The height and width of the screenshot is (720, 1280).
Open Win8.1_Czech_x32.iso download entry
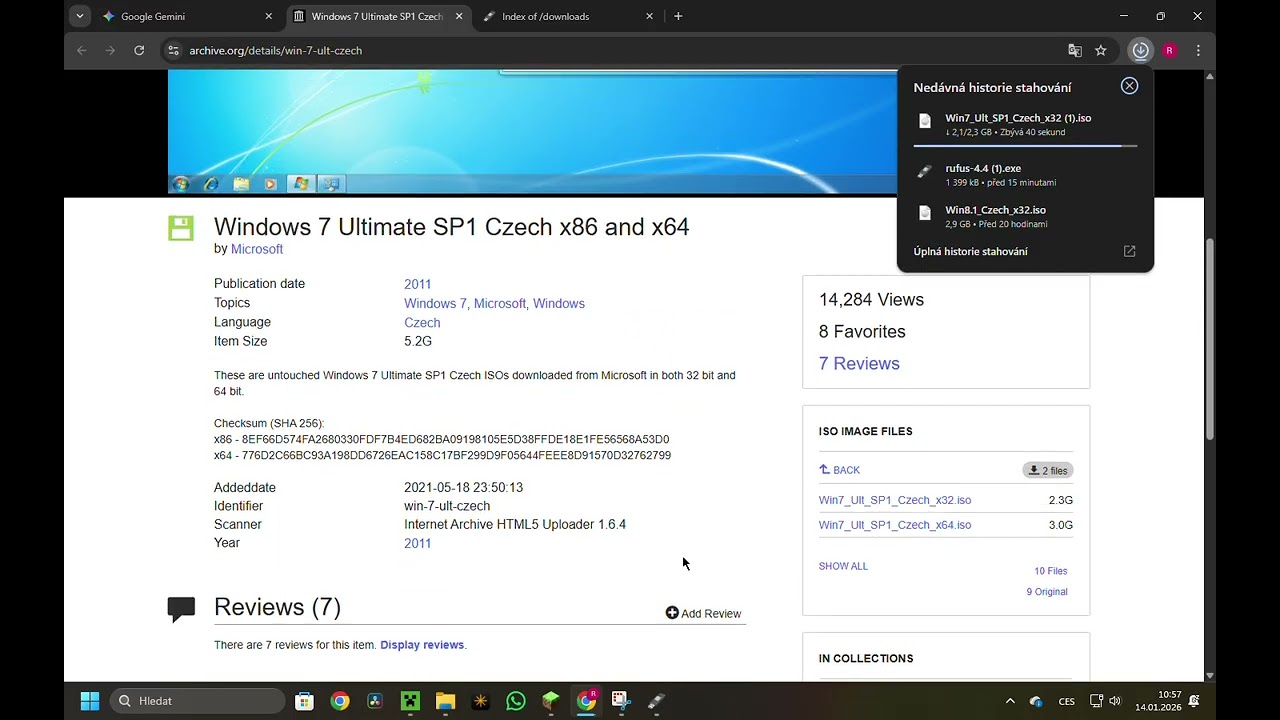tap(1025, 216)
